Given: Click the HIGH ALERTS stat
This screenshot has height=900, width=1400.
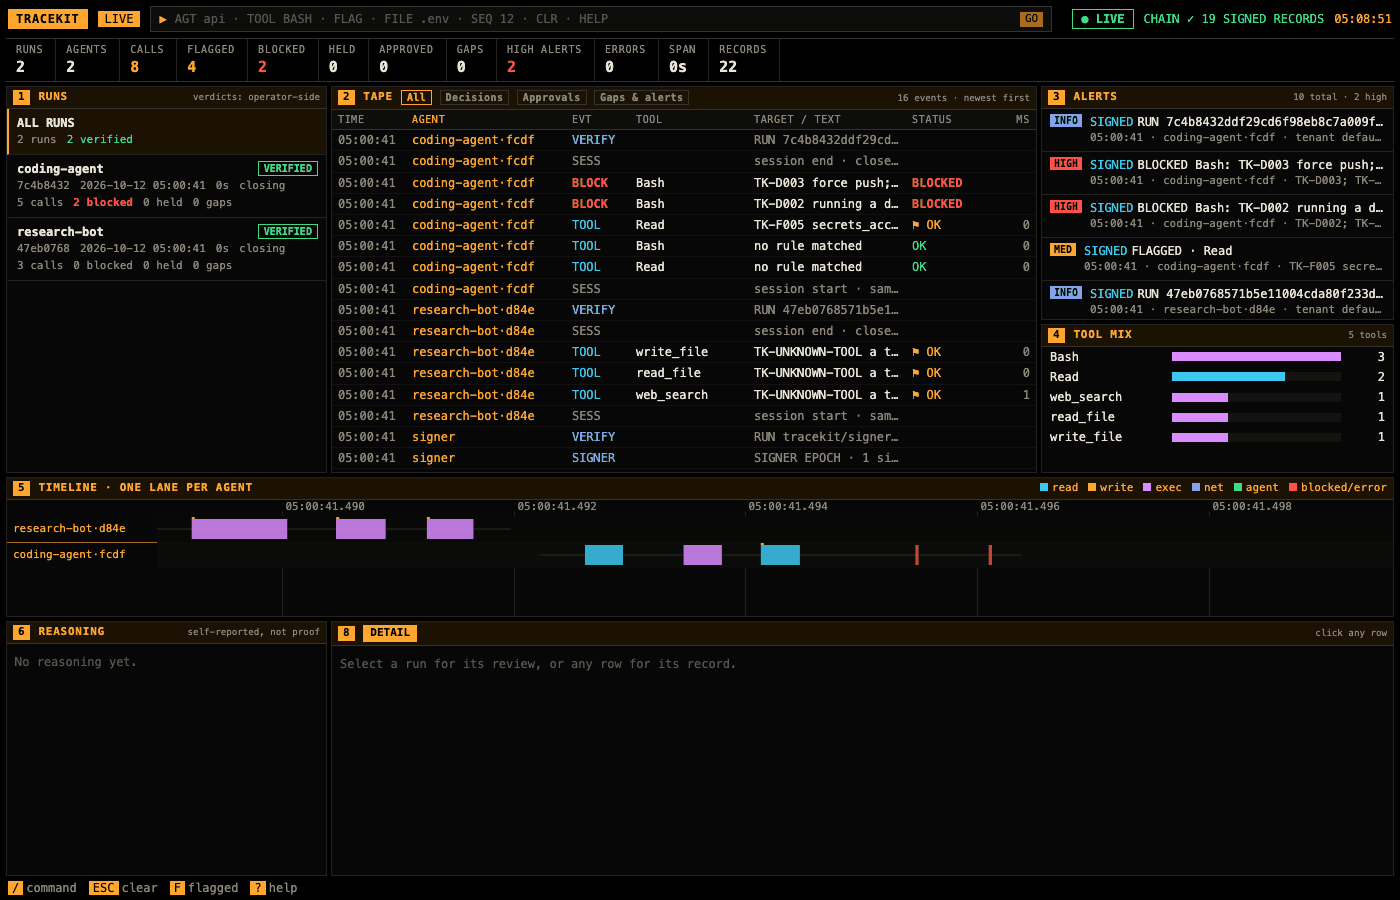Looking at the screenshot, I should [544, 59].
